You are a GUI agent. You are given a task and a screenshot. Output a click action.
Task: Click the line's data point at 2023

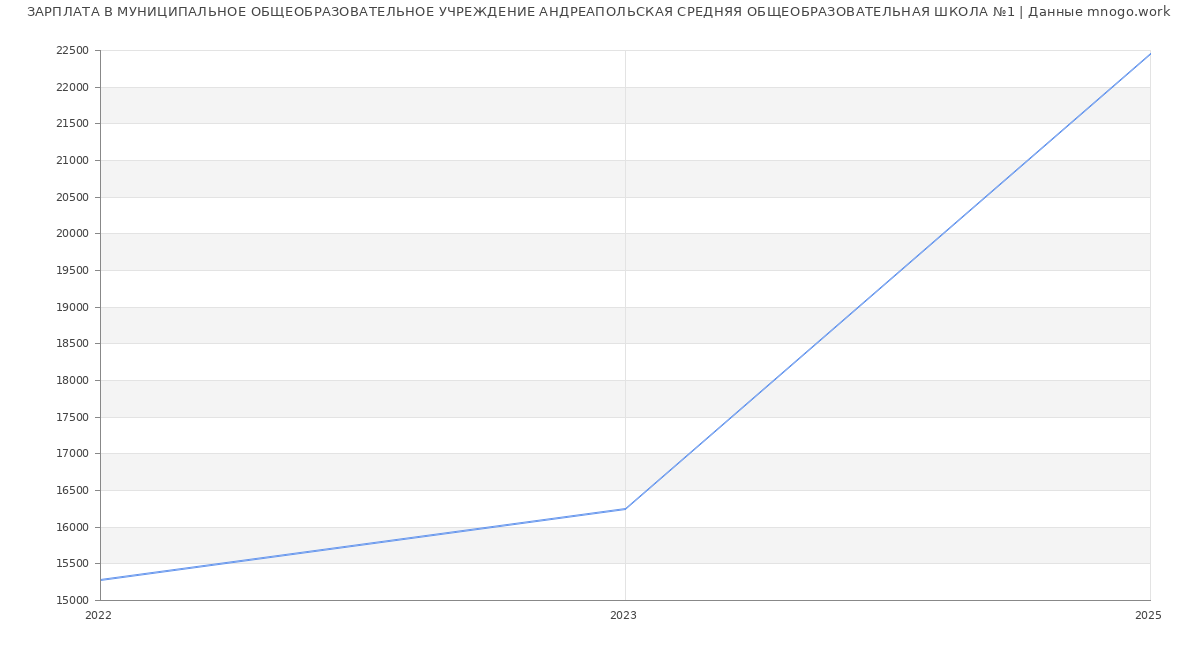(x=625, y=509)
